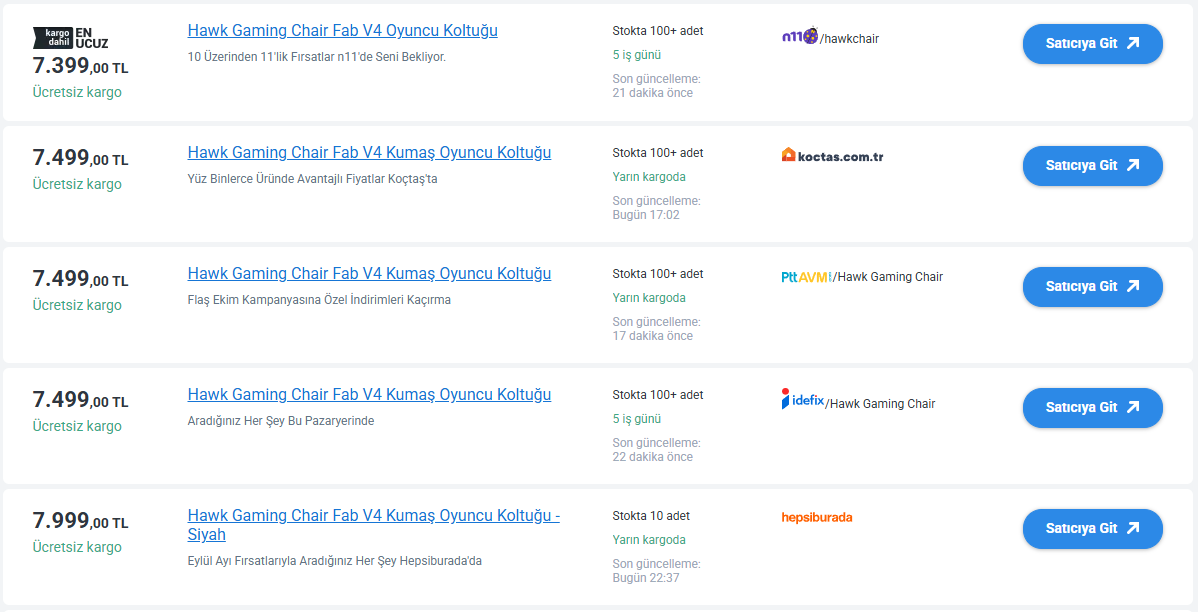This screenshot has width=1198, height=612.
Task: Open the PttAVM Kumaş Oyuncu Koltuğu product link
Action: (x=369, y=274)
